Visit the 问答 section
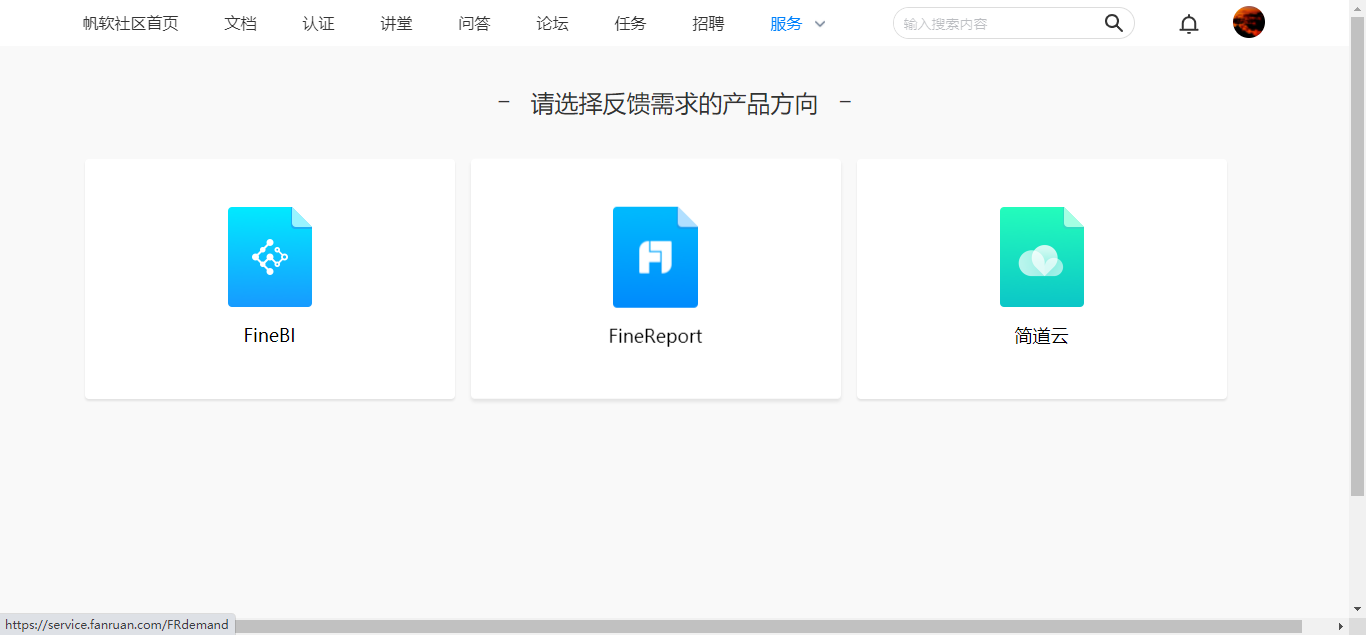Screen dimensions: 1366x635 point(475,23)
